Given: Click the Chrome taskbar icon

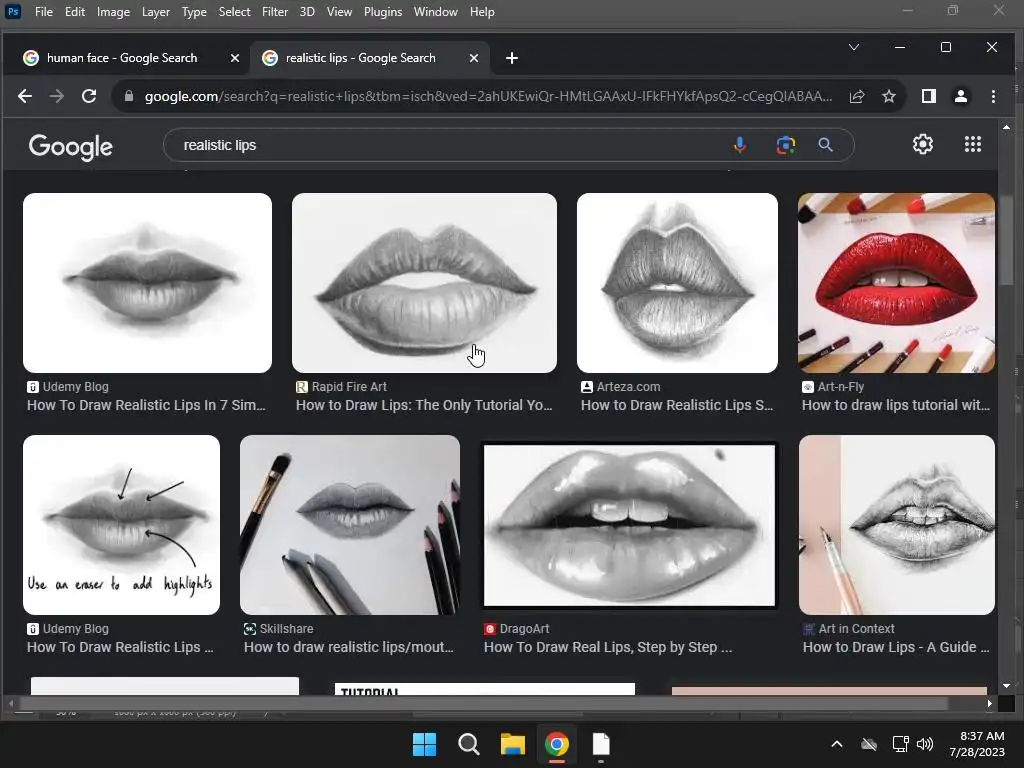Looking at the screenshot, I should pyautogui.click(x=556, y=744).
